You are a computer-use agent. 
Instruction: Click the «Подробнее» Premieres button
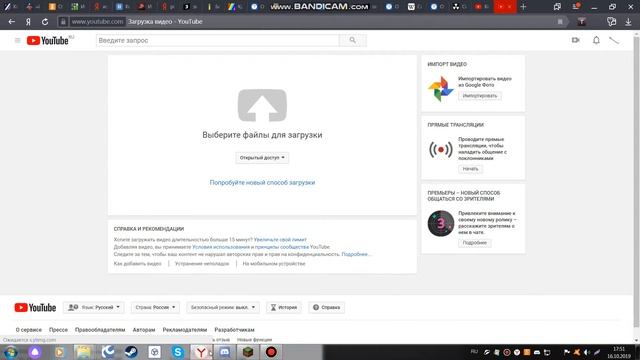click(x=475, y=243)
